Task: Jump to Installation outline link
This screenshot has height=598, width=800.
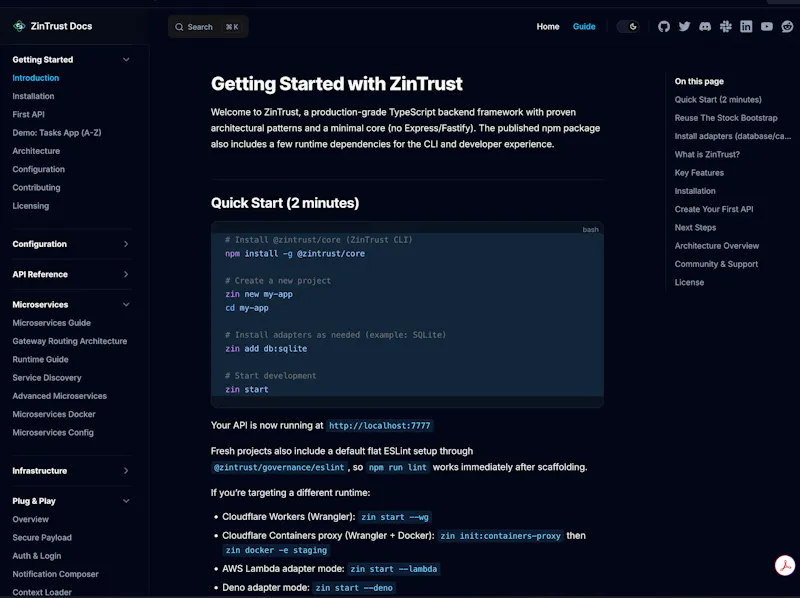Action: [695, 191]
